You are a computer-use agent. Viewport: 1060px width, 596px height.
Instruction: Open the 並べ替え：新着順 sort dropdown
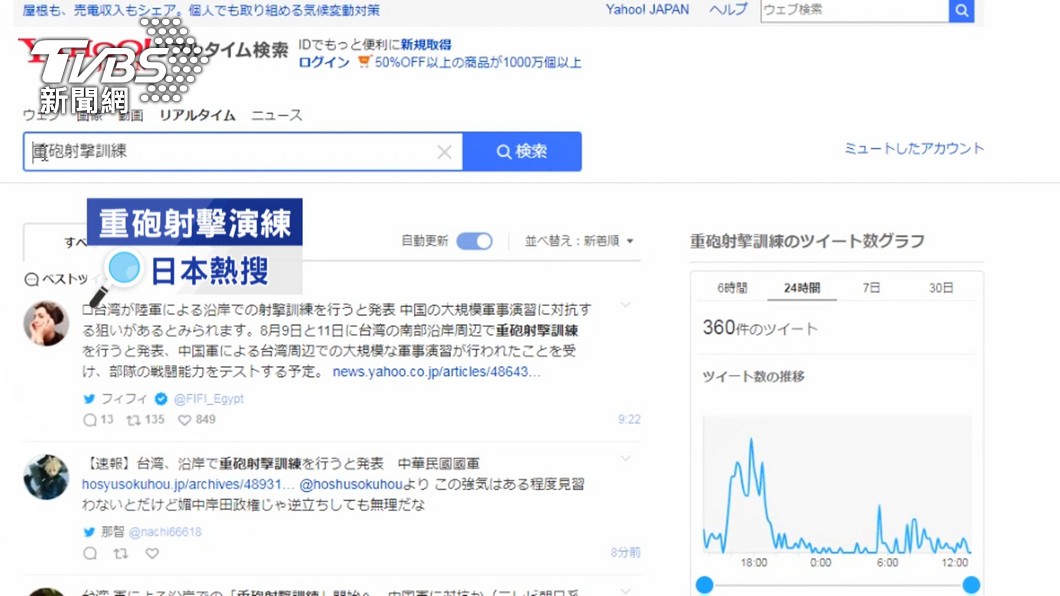(579, 241)
